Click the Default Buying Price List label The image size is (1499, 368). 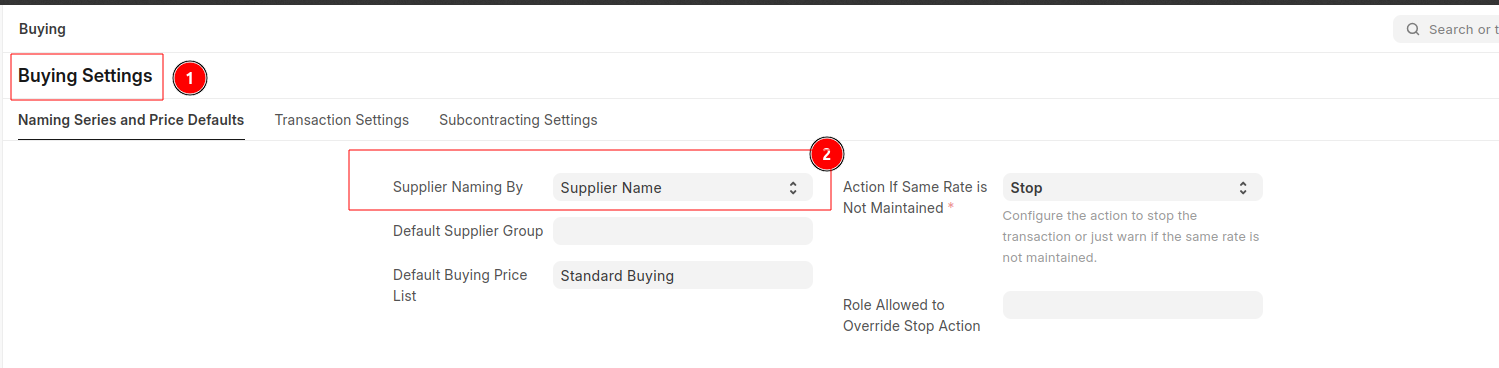460,285
